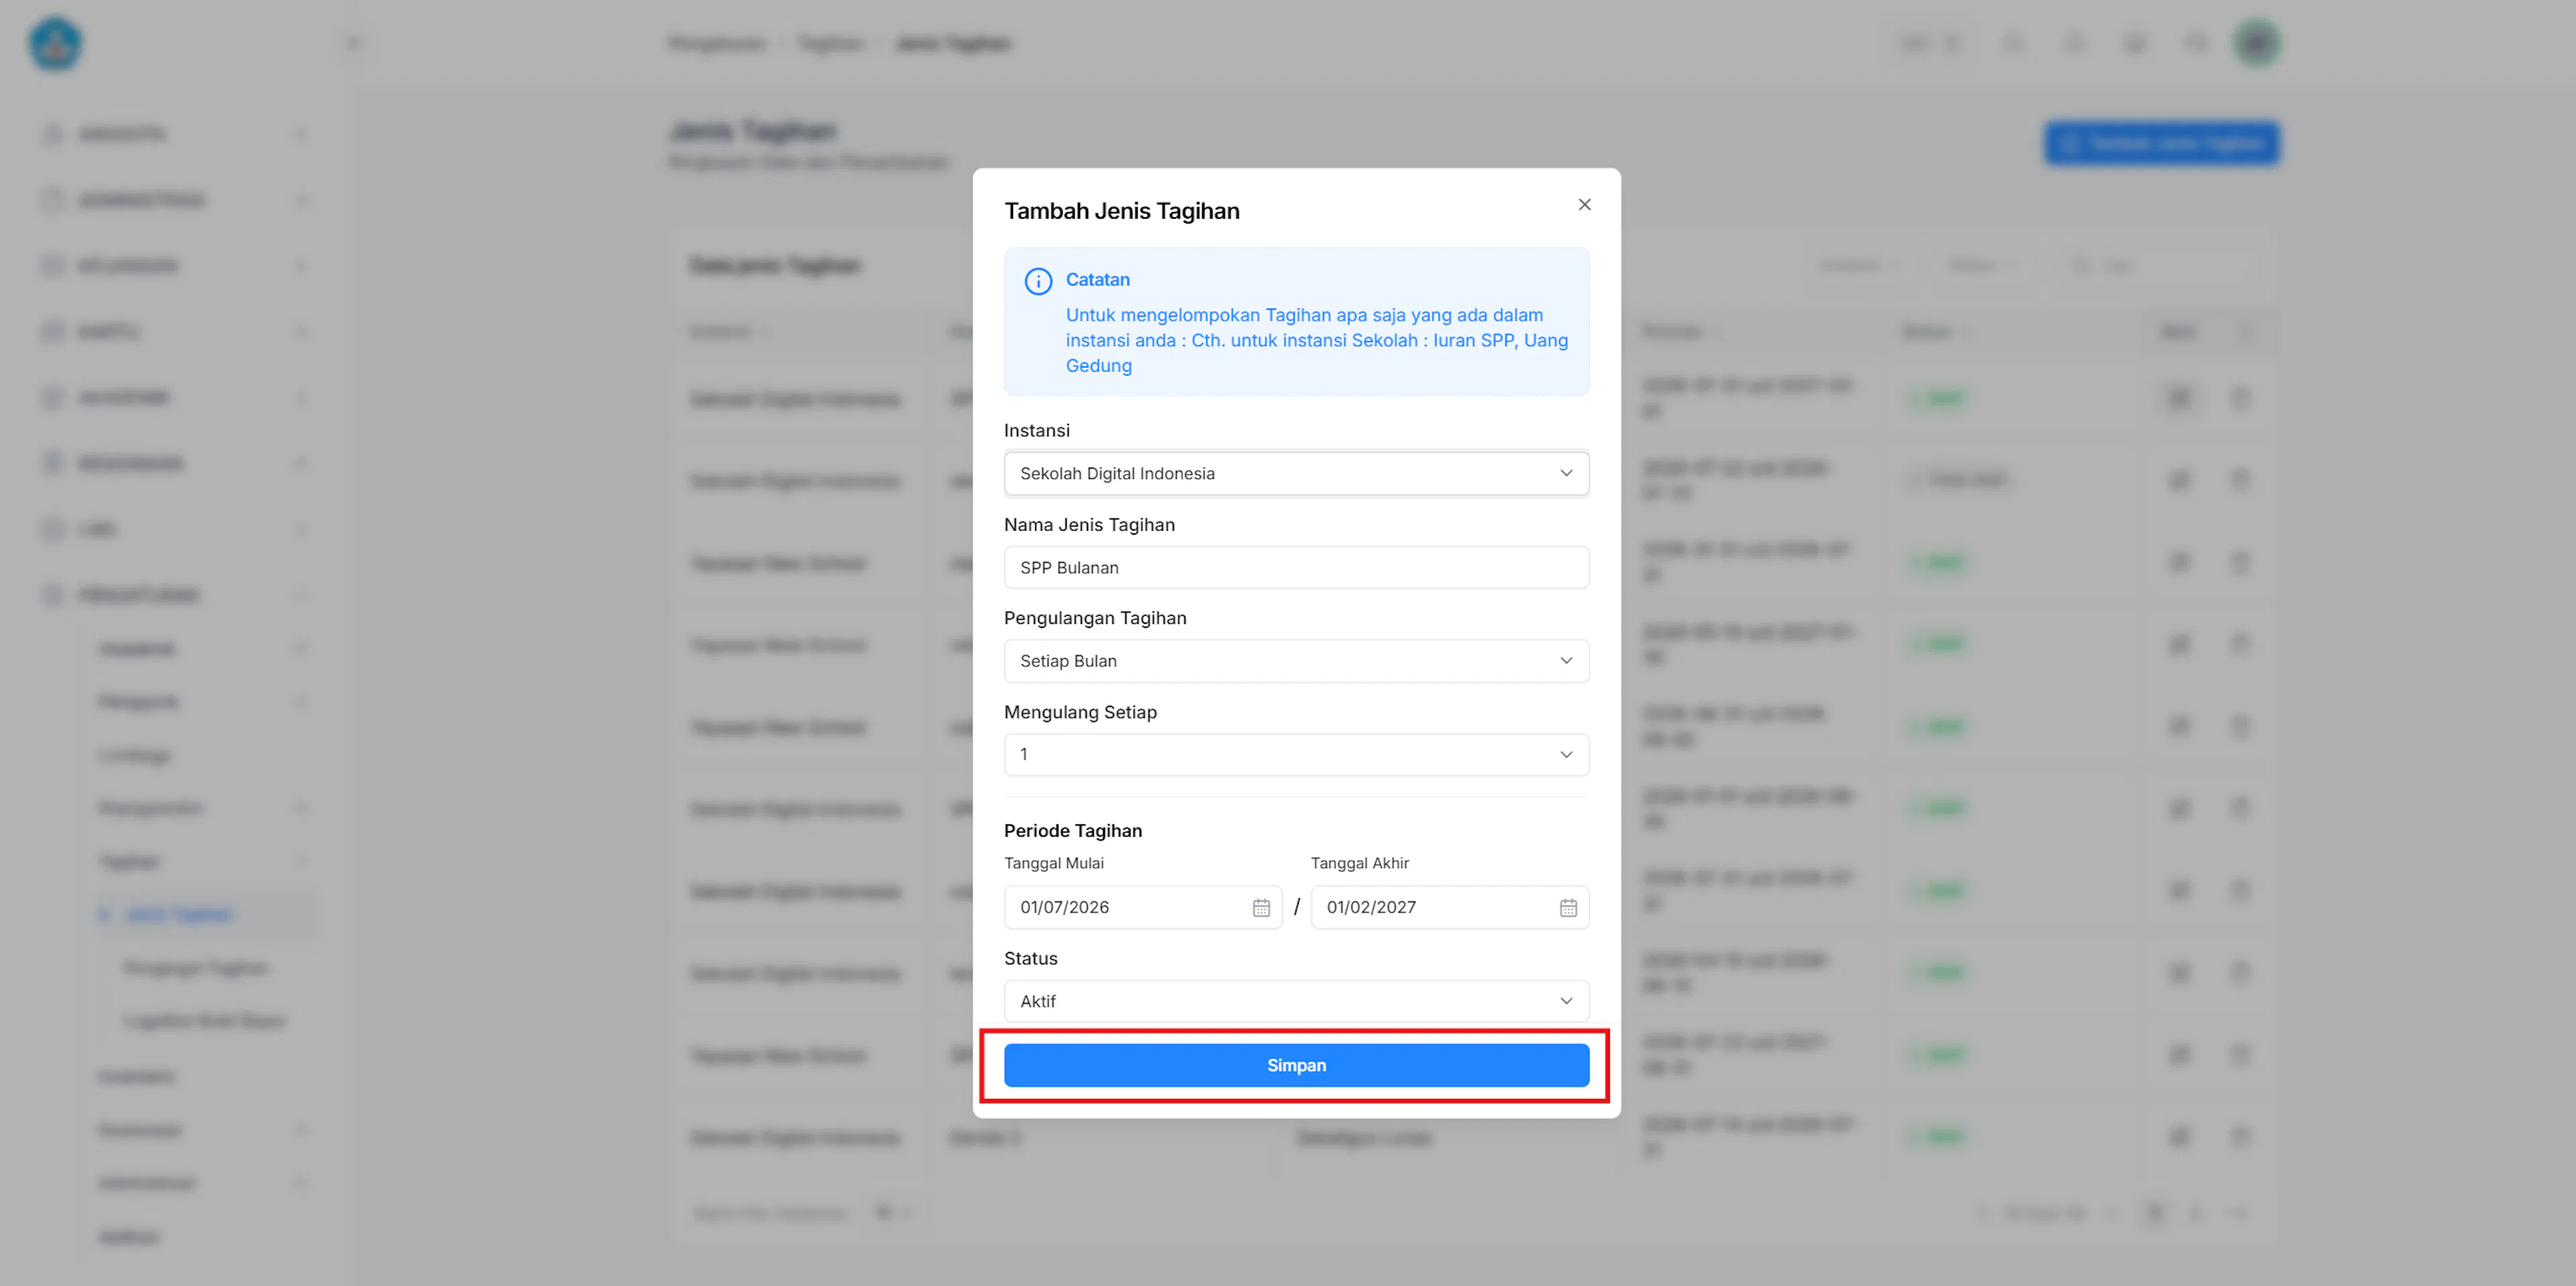Image resolution: width=2576 pixels, height=1286 pixels.
Task: Click the info icon beside Catatan
Action: pyautogui.click(x=1038, y=281)
